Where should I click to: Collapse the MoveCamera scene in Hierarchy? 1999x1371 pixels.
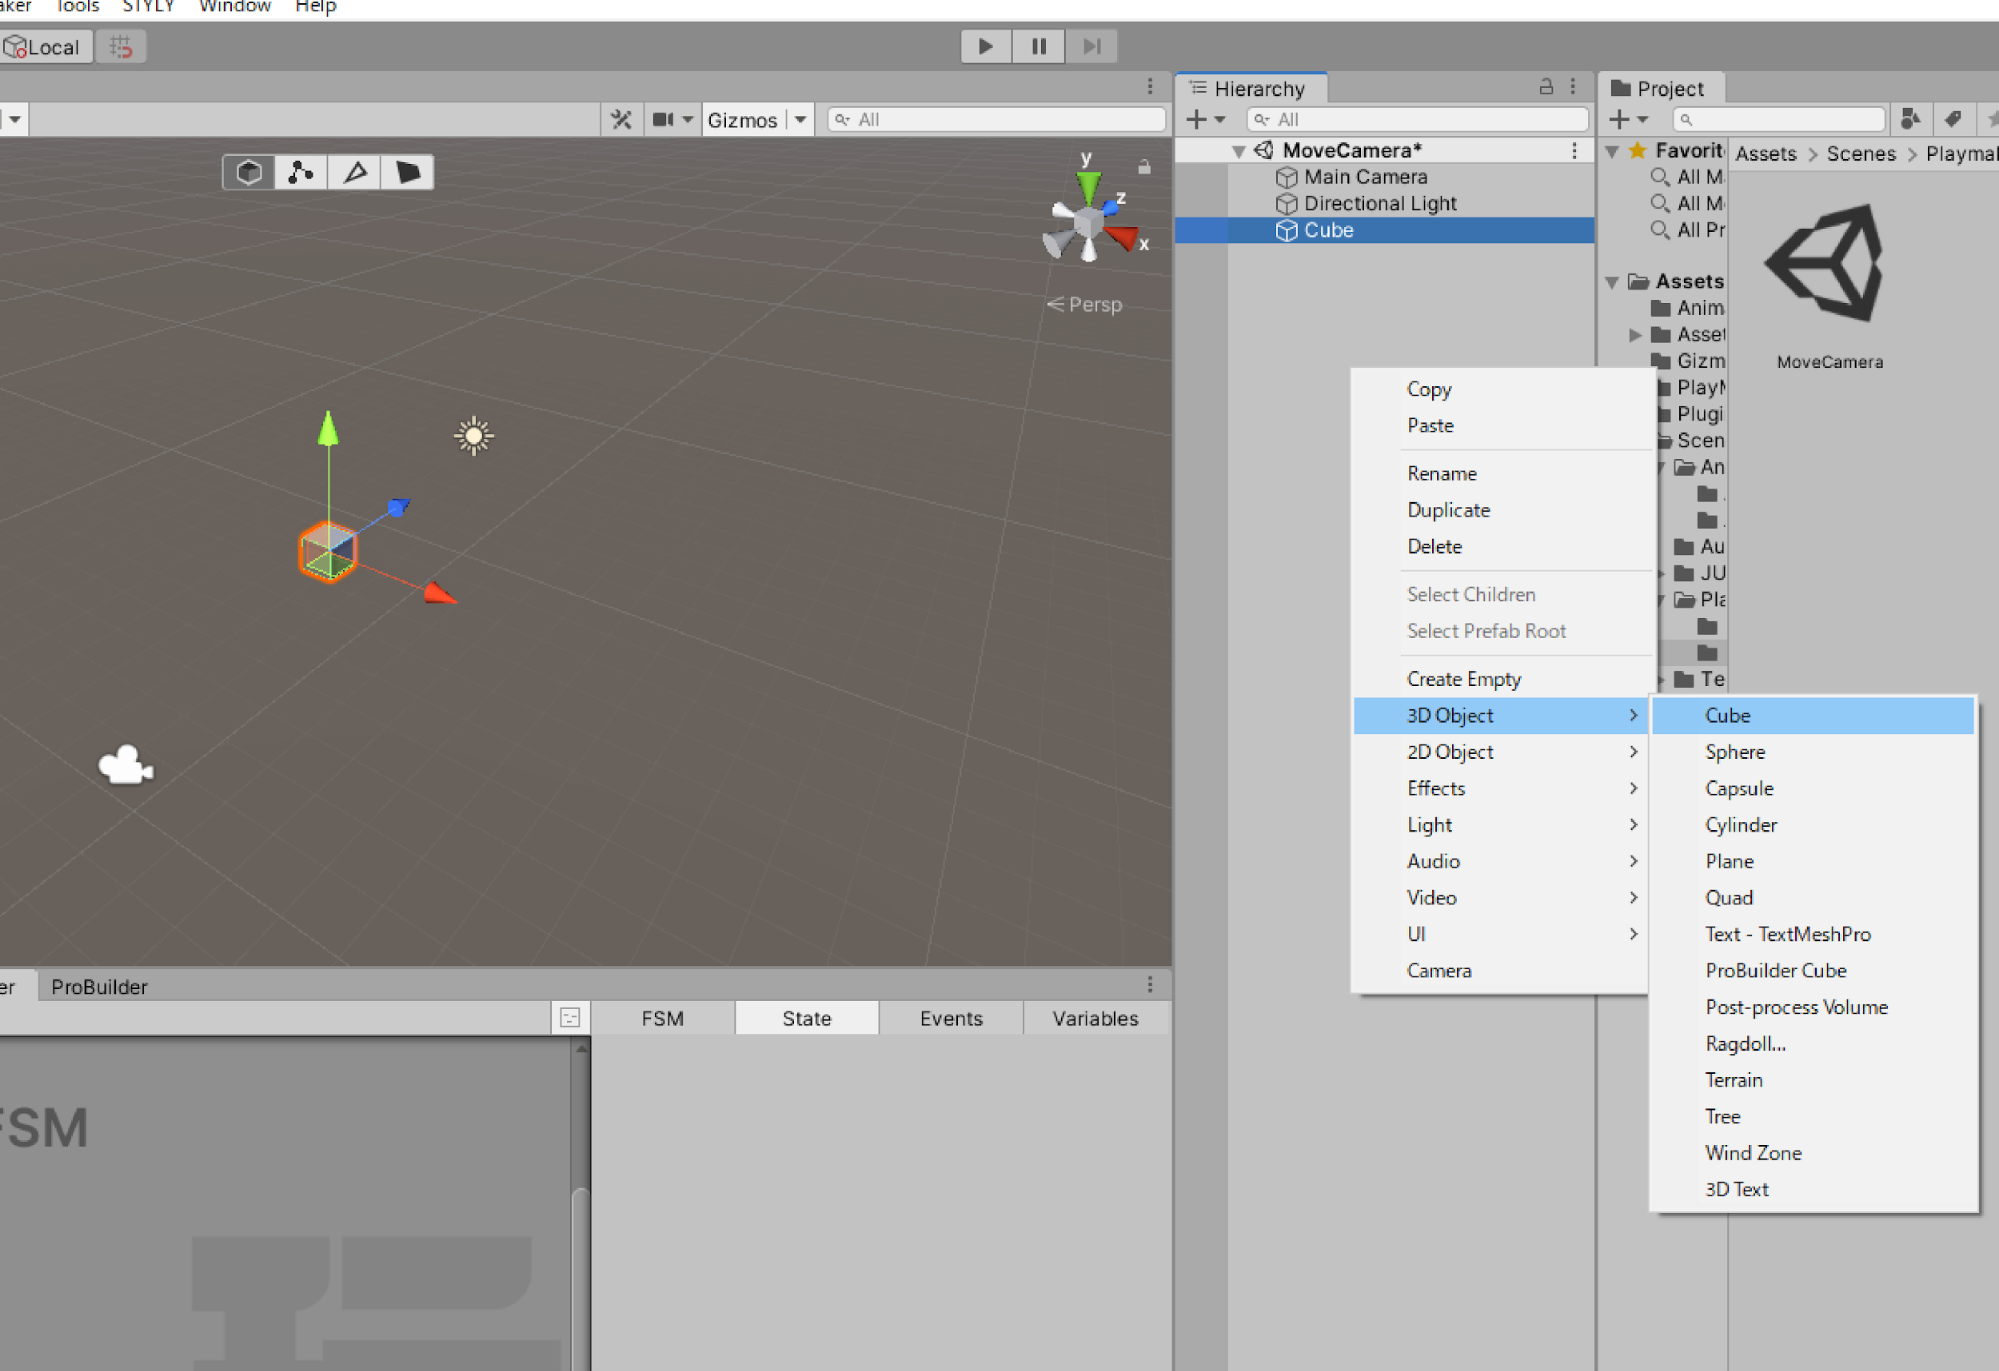point(1238,151)
